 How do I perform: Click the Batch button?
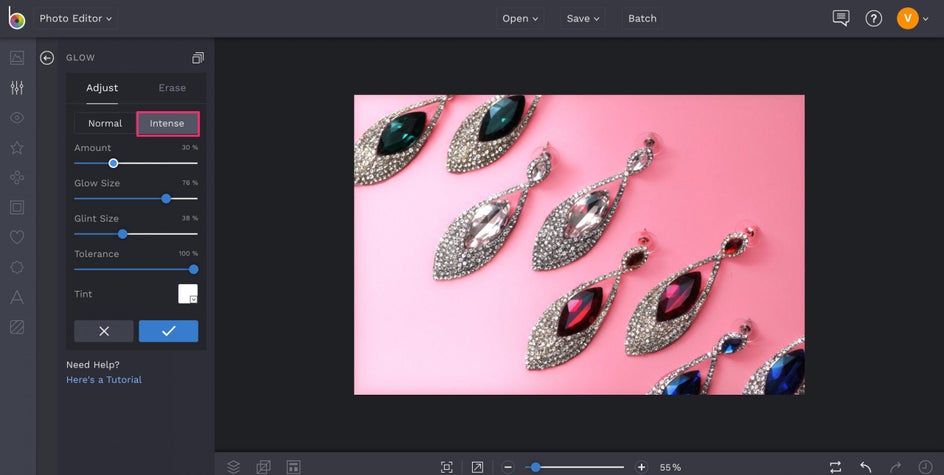642,19
